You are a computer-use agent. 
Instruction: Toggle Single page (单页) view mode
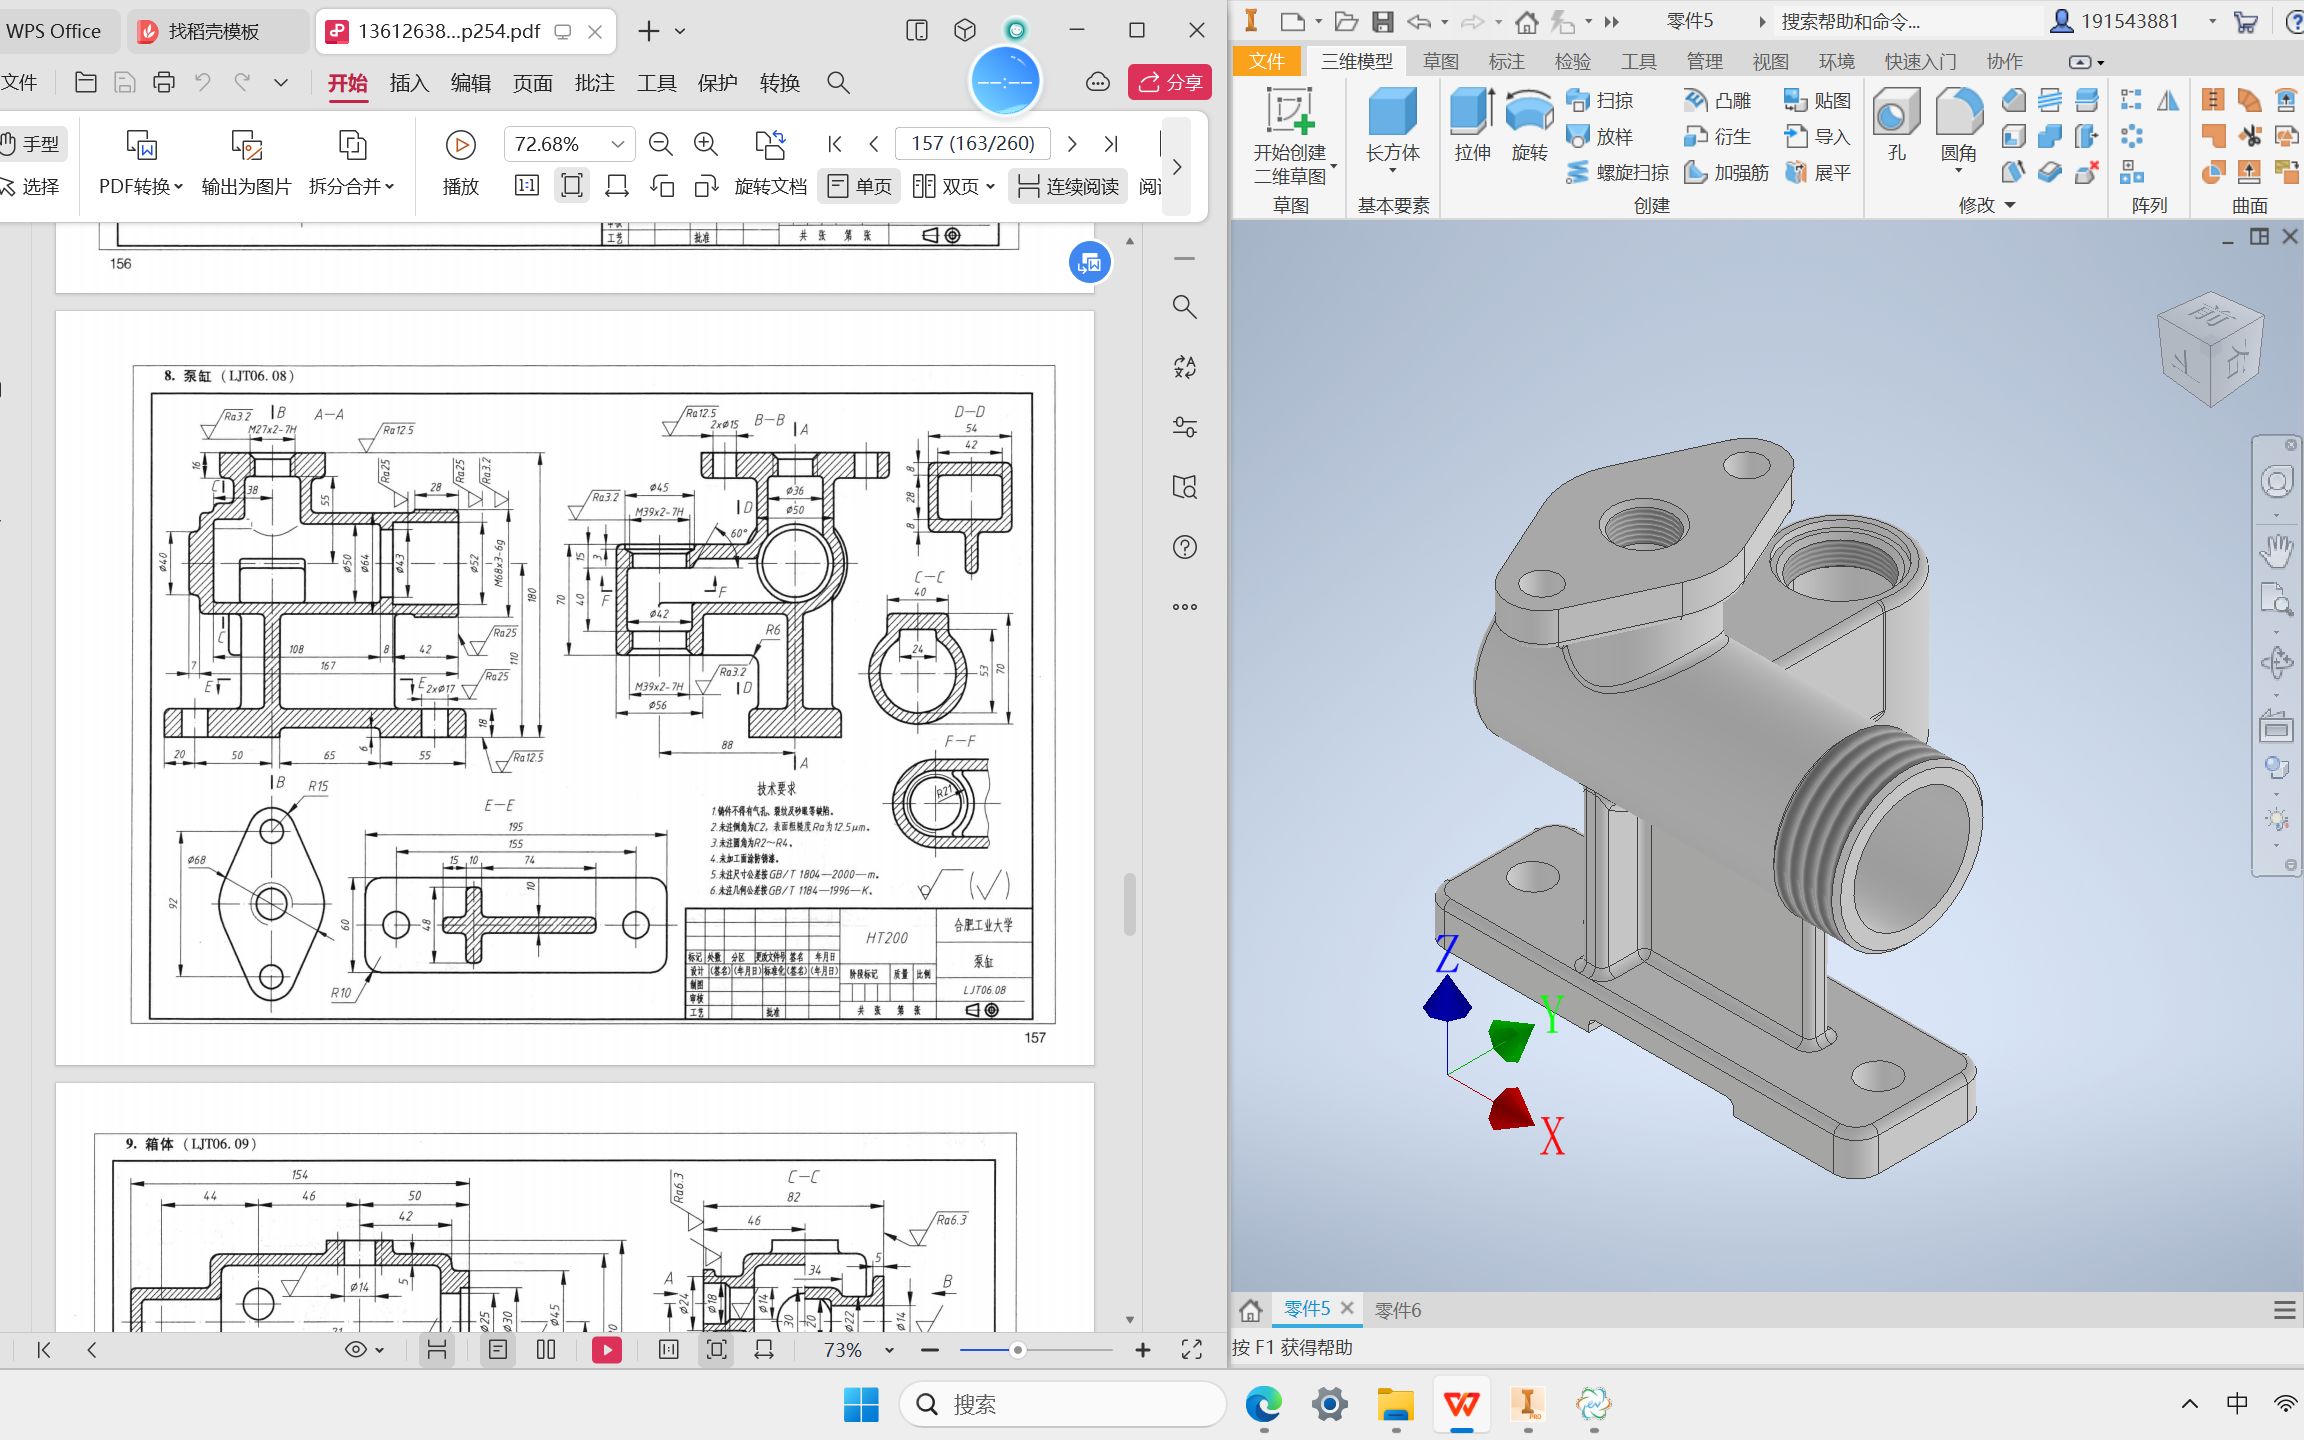860,186
